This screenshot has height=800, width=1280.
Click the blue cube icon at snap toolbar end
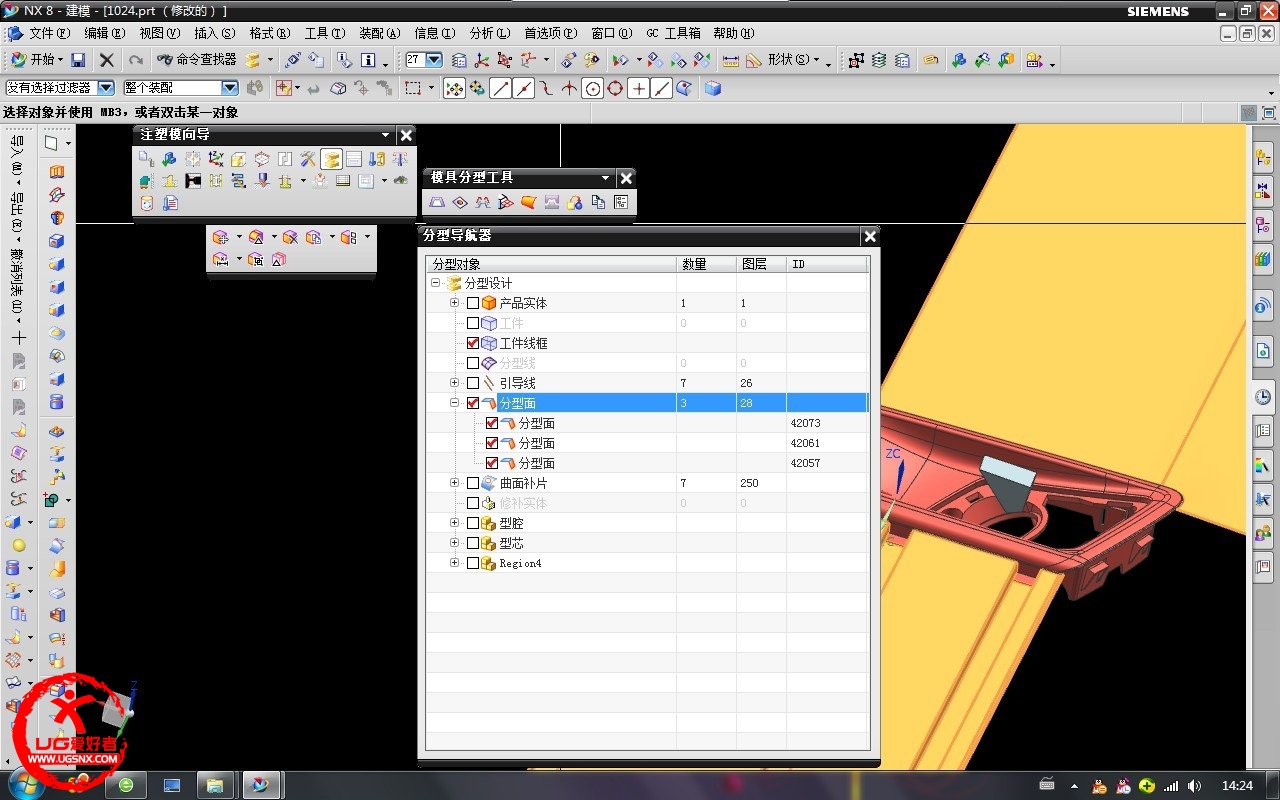tap(713, 88)
